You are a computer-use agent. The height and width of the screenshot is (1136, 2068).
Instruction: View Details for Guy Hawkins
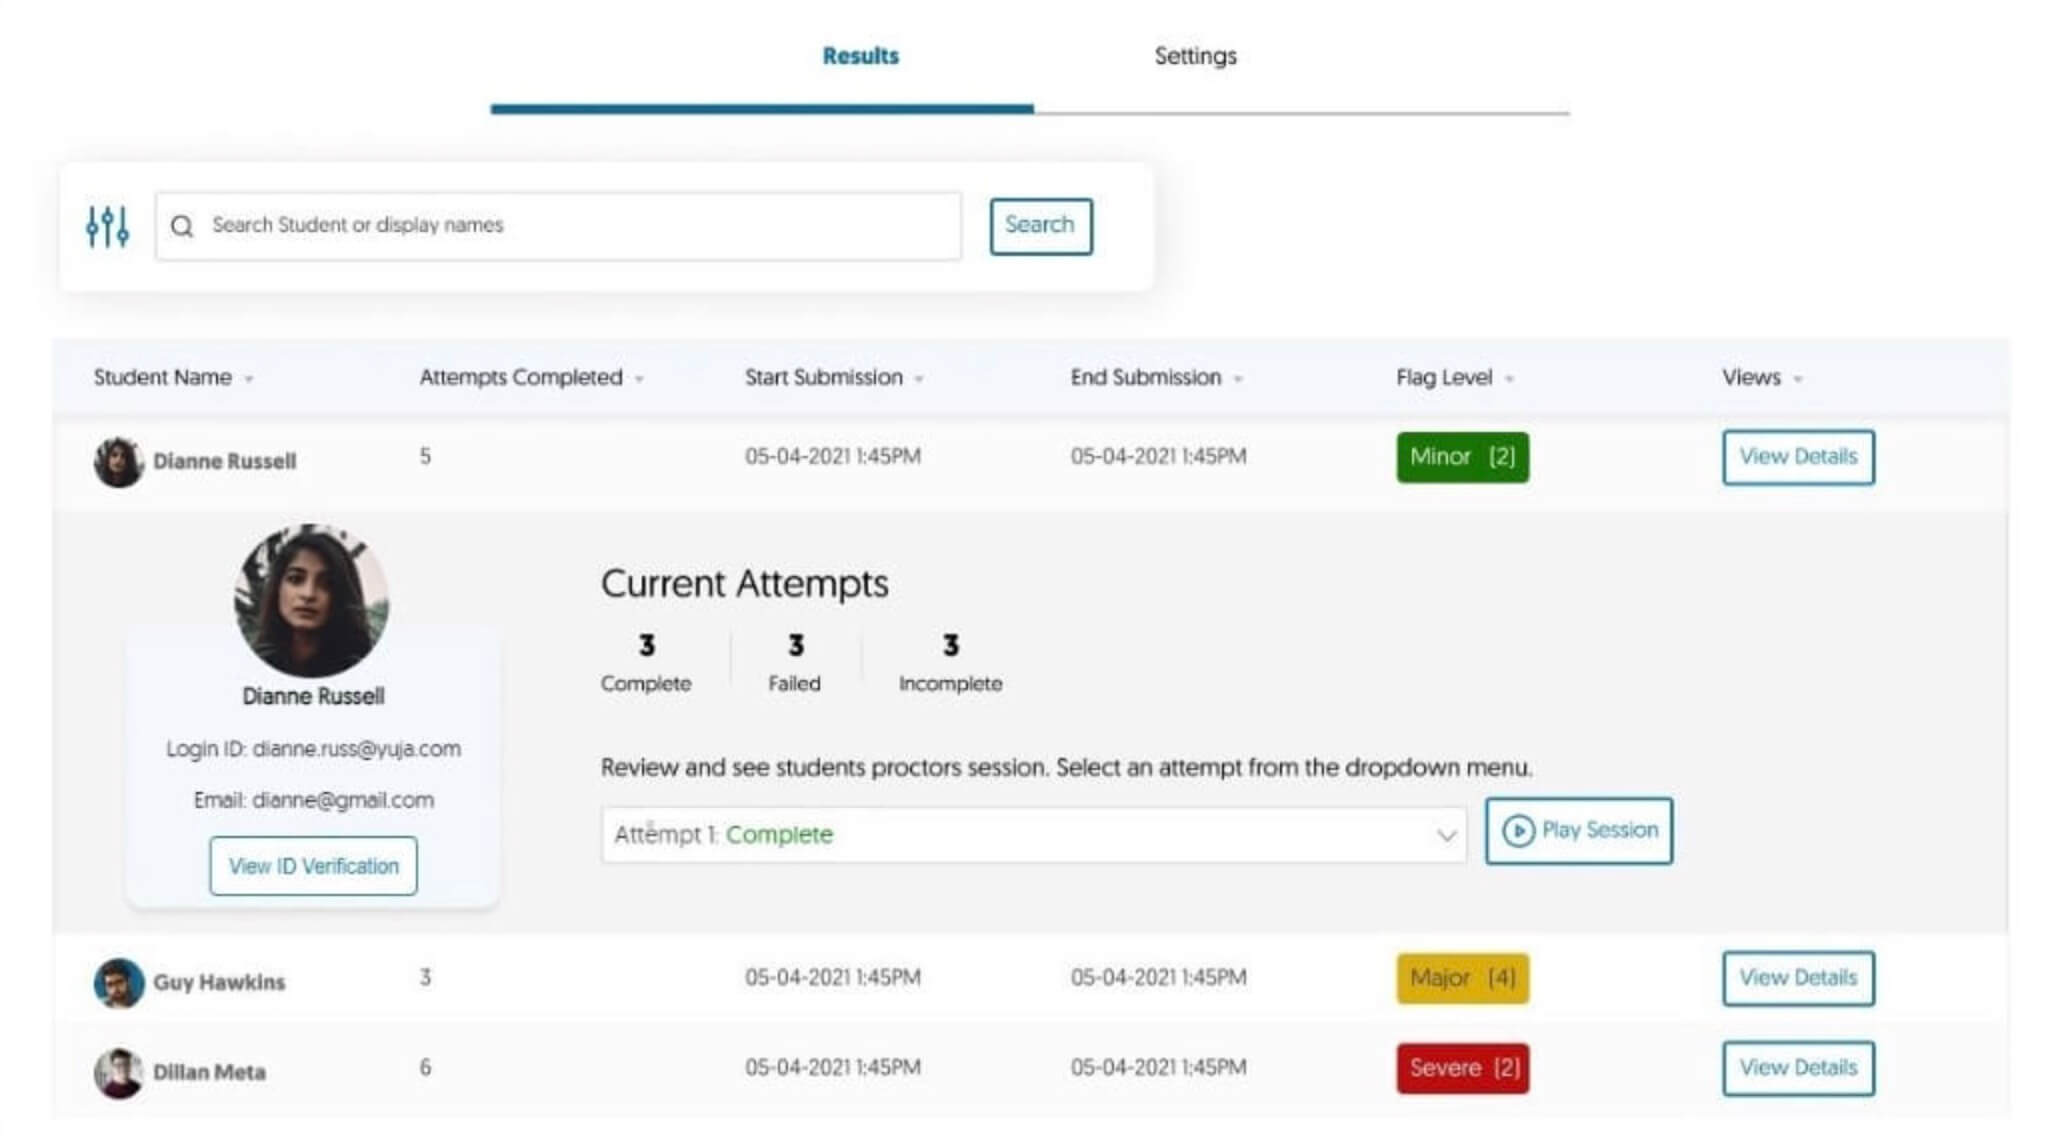click(x=1797, y=978)
